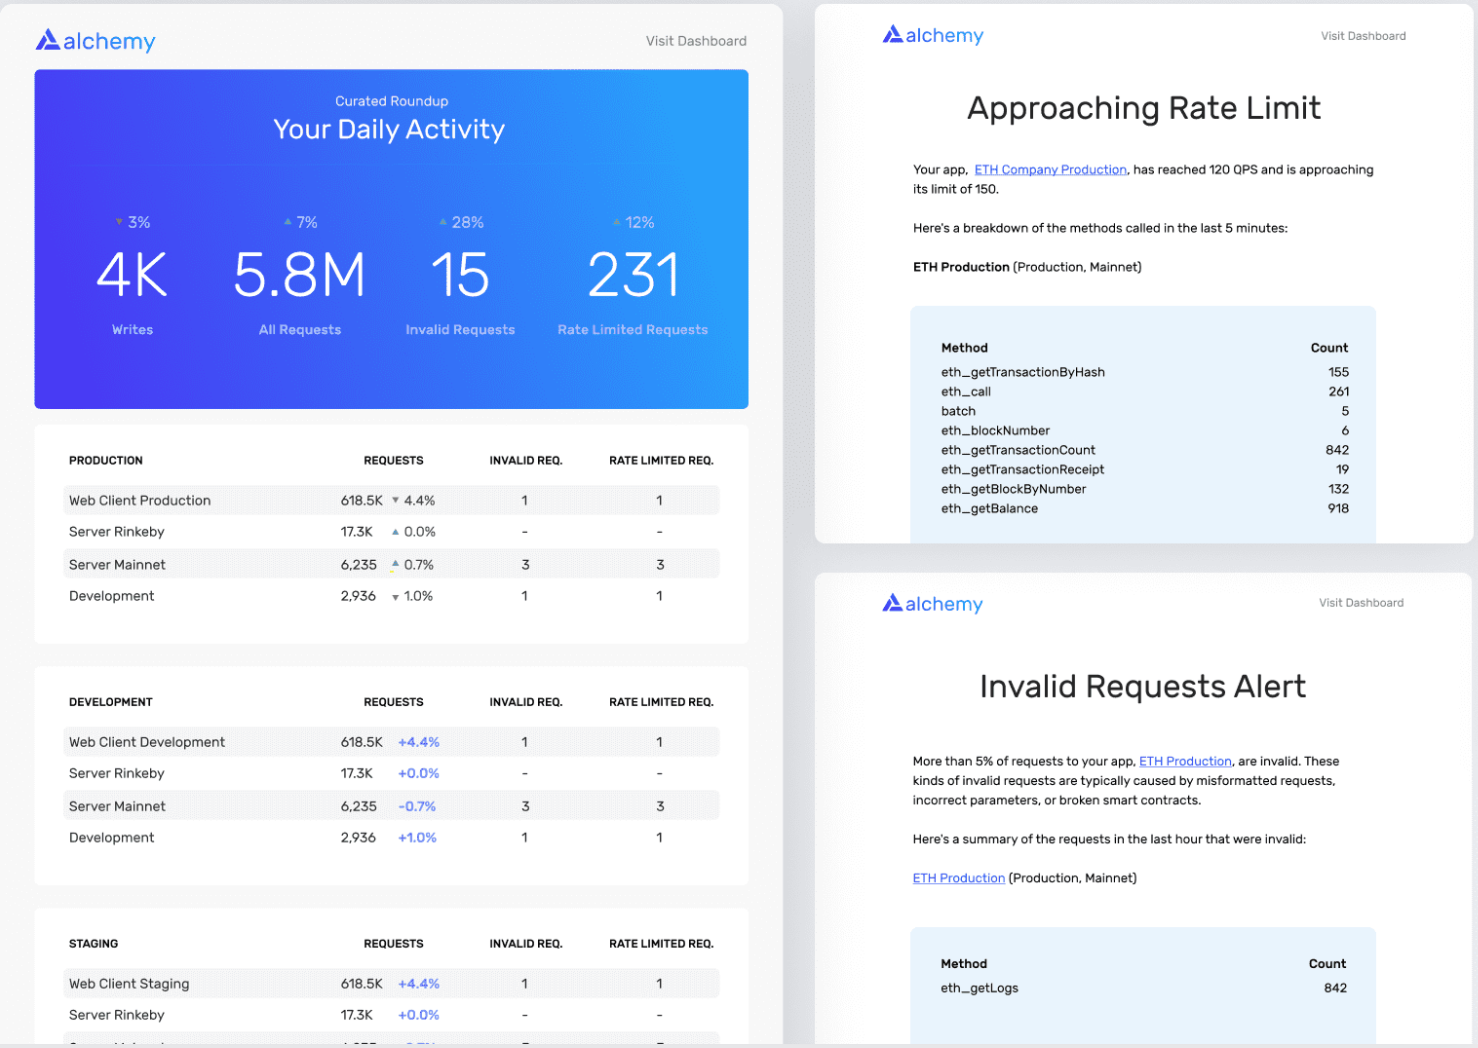Open Visit Dashboard in Invalid Requests Alert email
1478x1048 pixels.
coord(1360,603)
